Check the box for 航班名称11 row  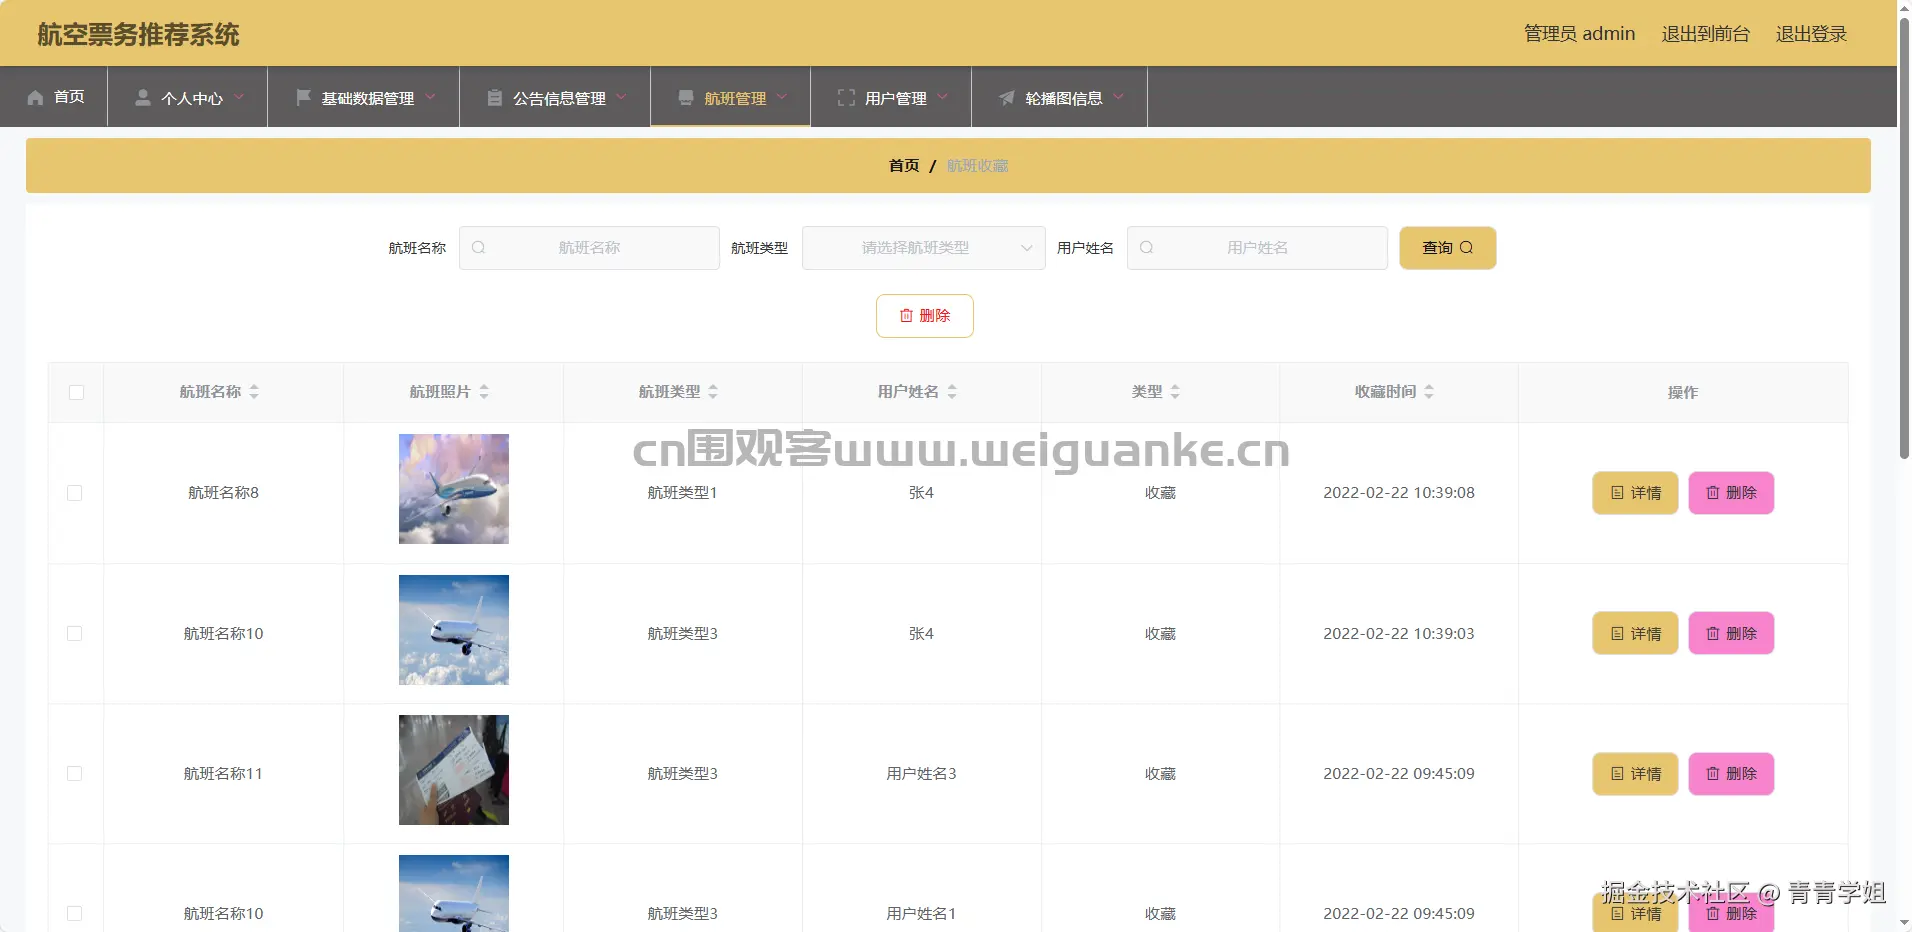(74, 773)
